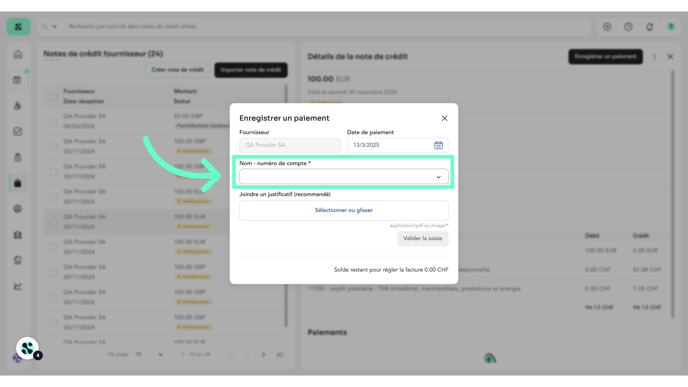
Task: Open the money bag icon in sidebar
Action: tap(18, 158)
